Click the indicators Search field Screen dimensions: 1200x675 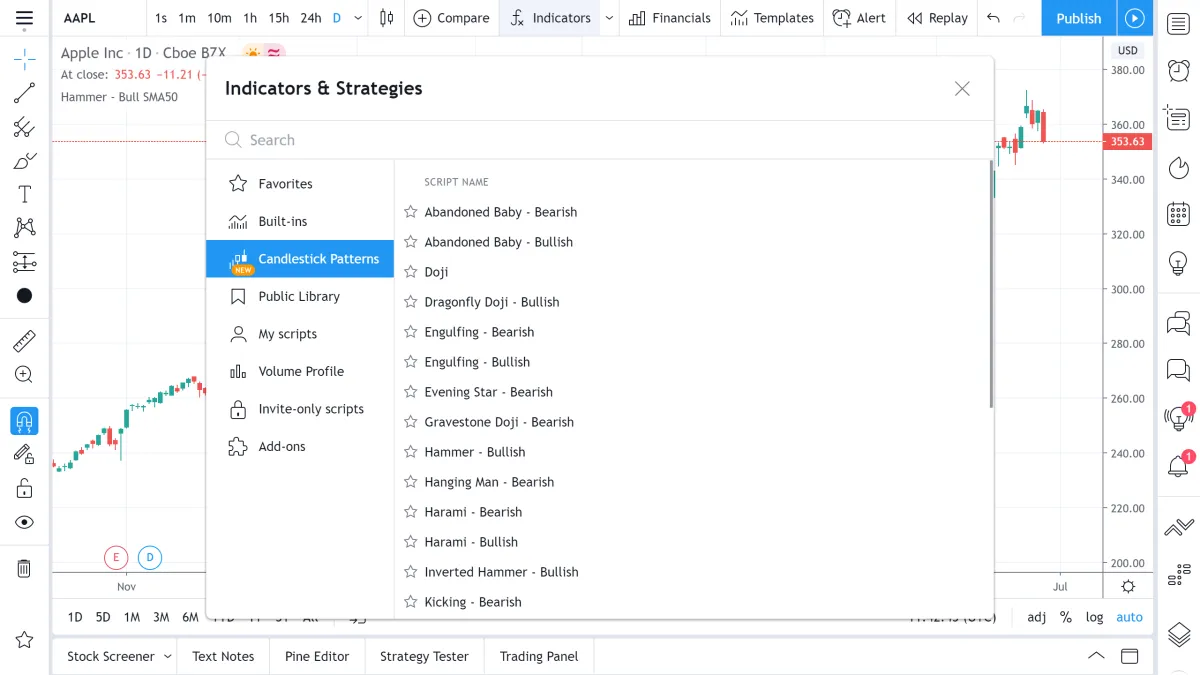point(600,140)
